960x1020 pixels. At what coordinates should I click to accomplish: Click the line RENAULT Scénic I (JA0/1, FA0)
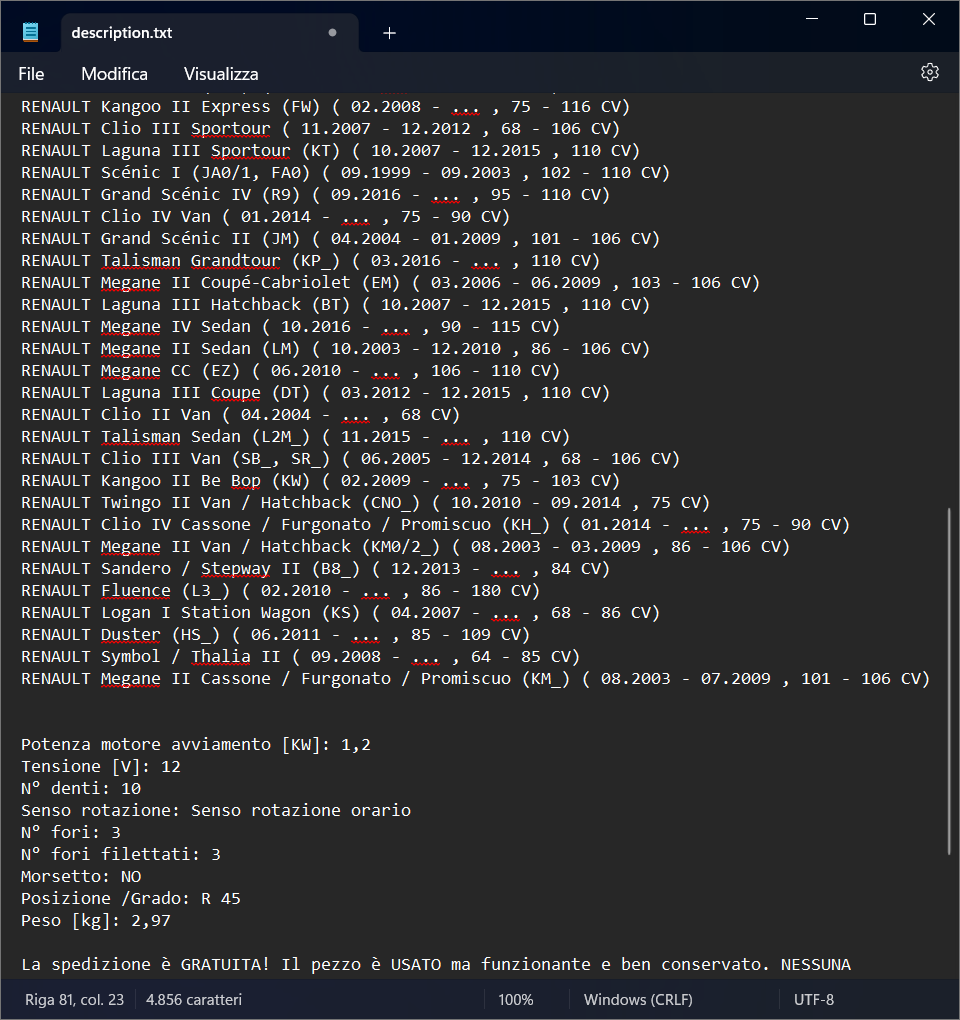345,173
